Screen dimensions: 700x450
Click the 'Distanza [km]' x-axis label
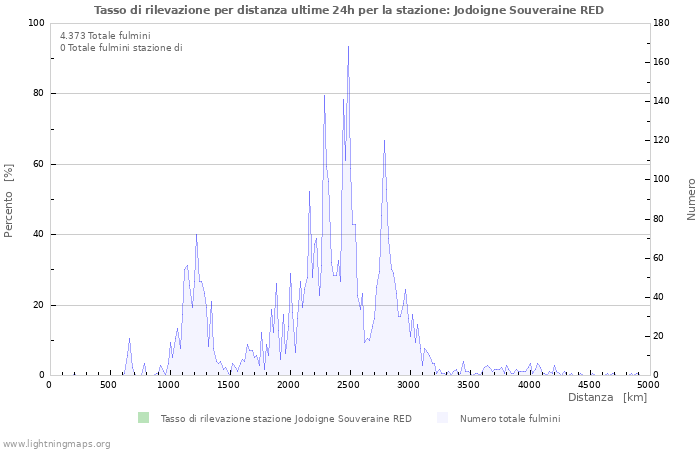tap(607, 397)
